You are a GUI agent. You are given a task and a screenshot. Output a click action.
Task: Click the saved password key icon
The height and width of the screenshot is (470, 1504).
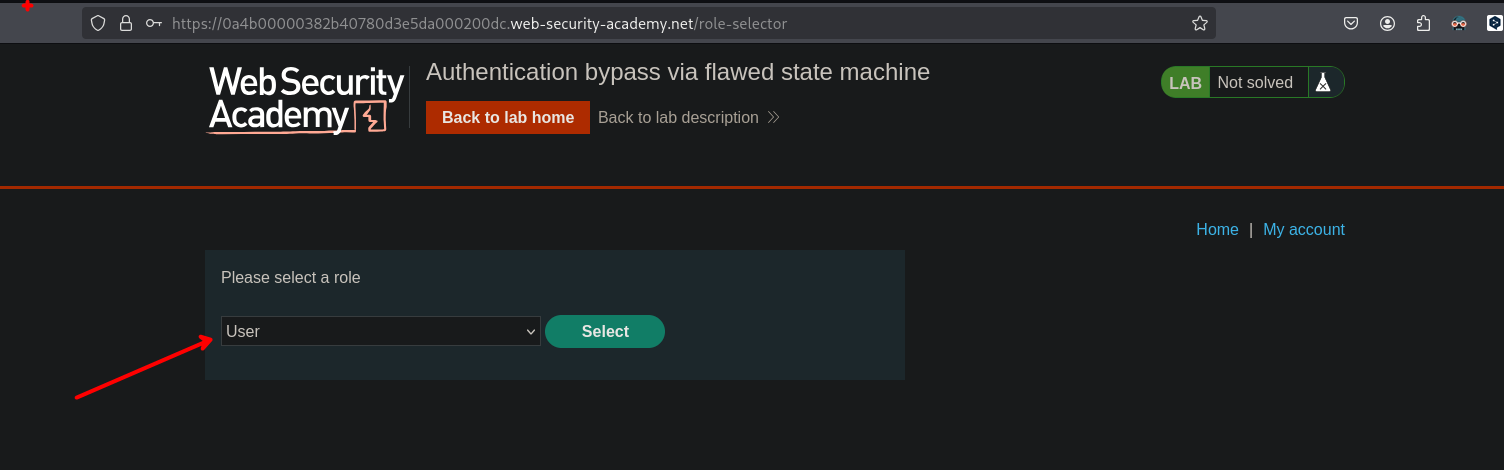(x=153, y=23)
